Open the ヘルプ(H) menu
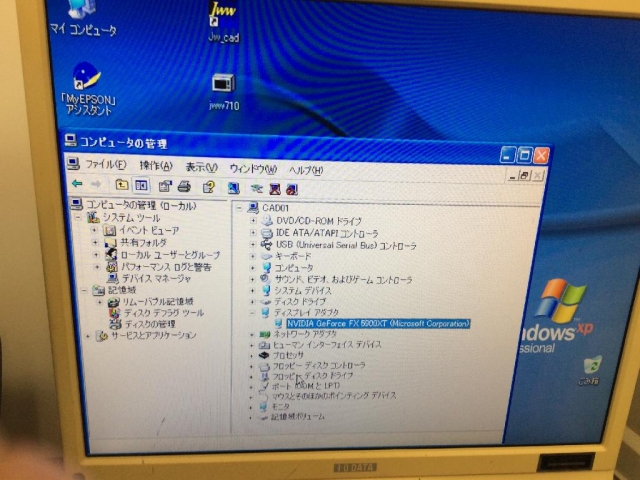This screenshot has width=640, height=480. [x=306, y=170]
